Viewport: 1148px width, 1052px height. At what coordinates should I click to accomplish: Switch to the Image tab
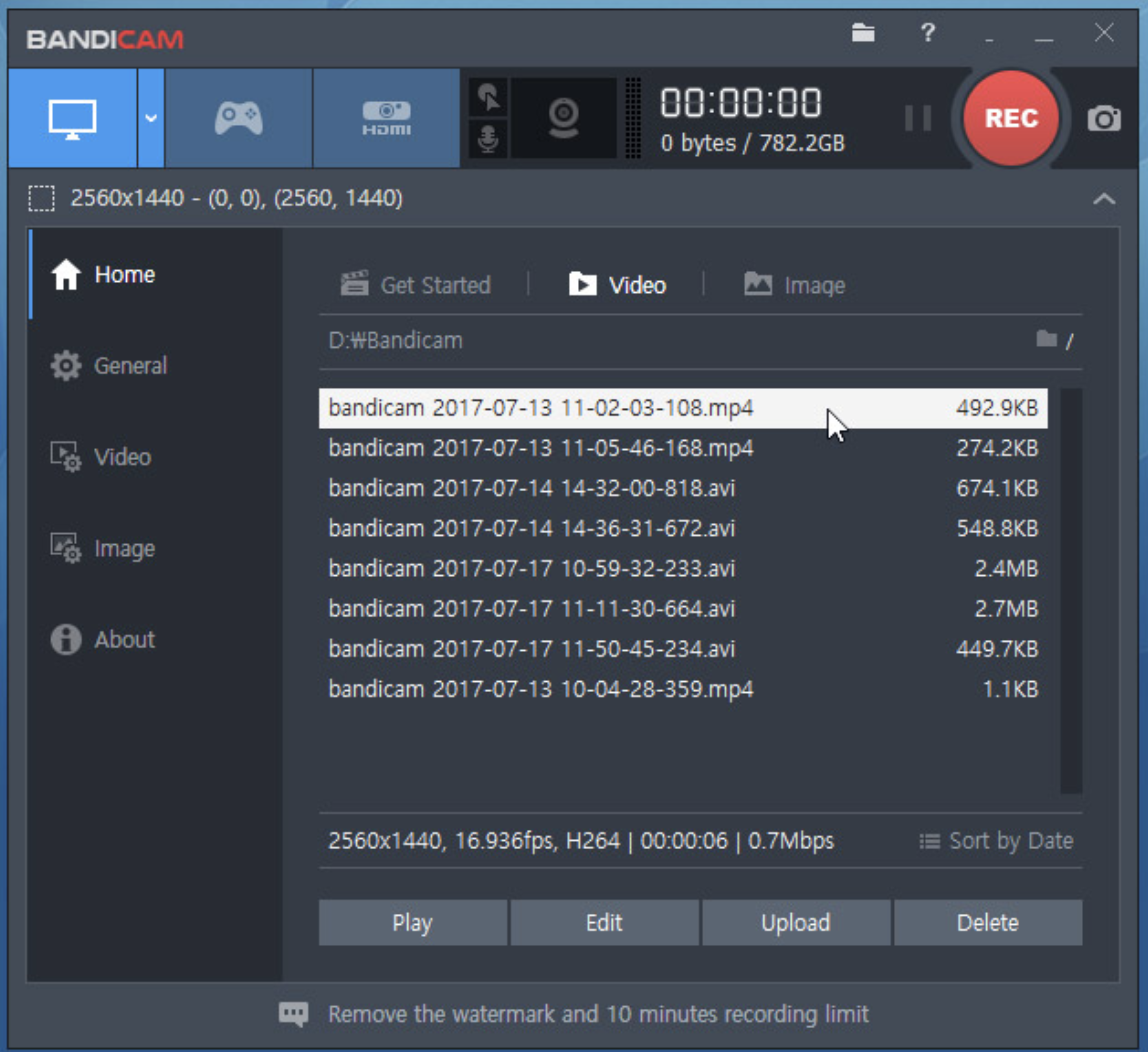pos(794,285)
